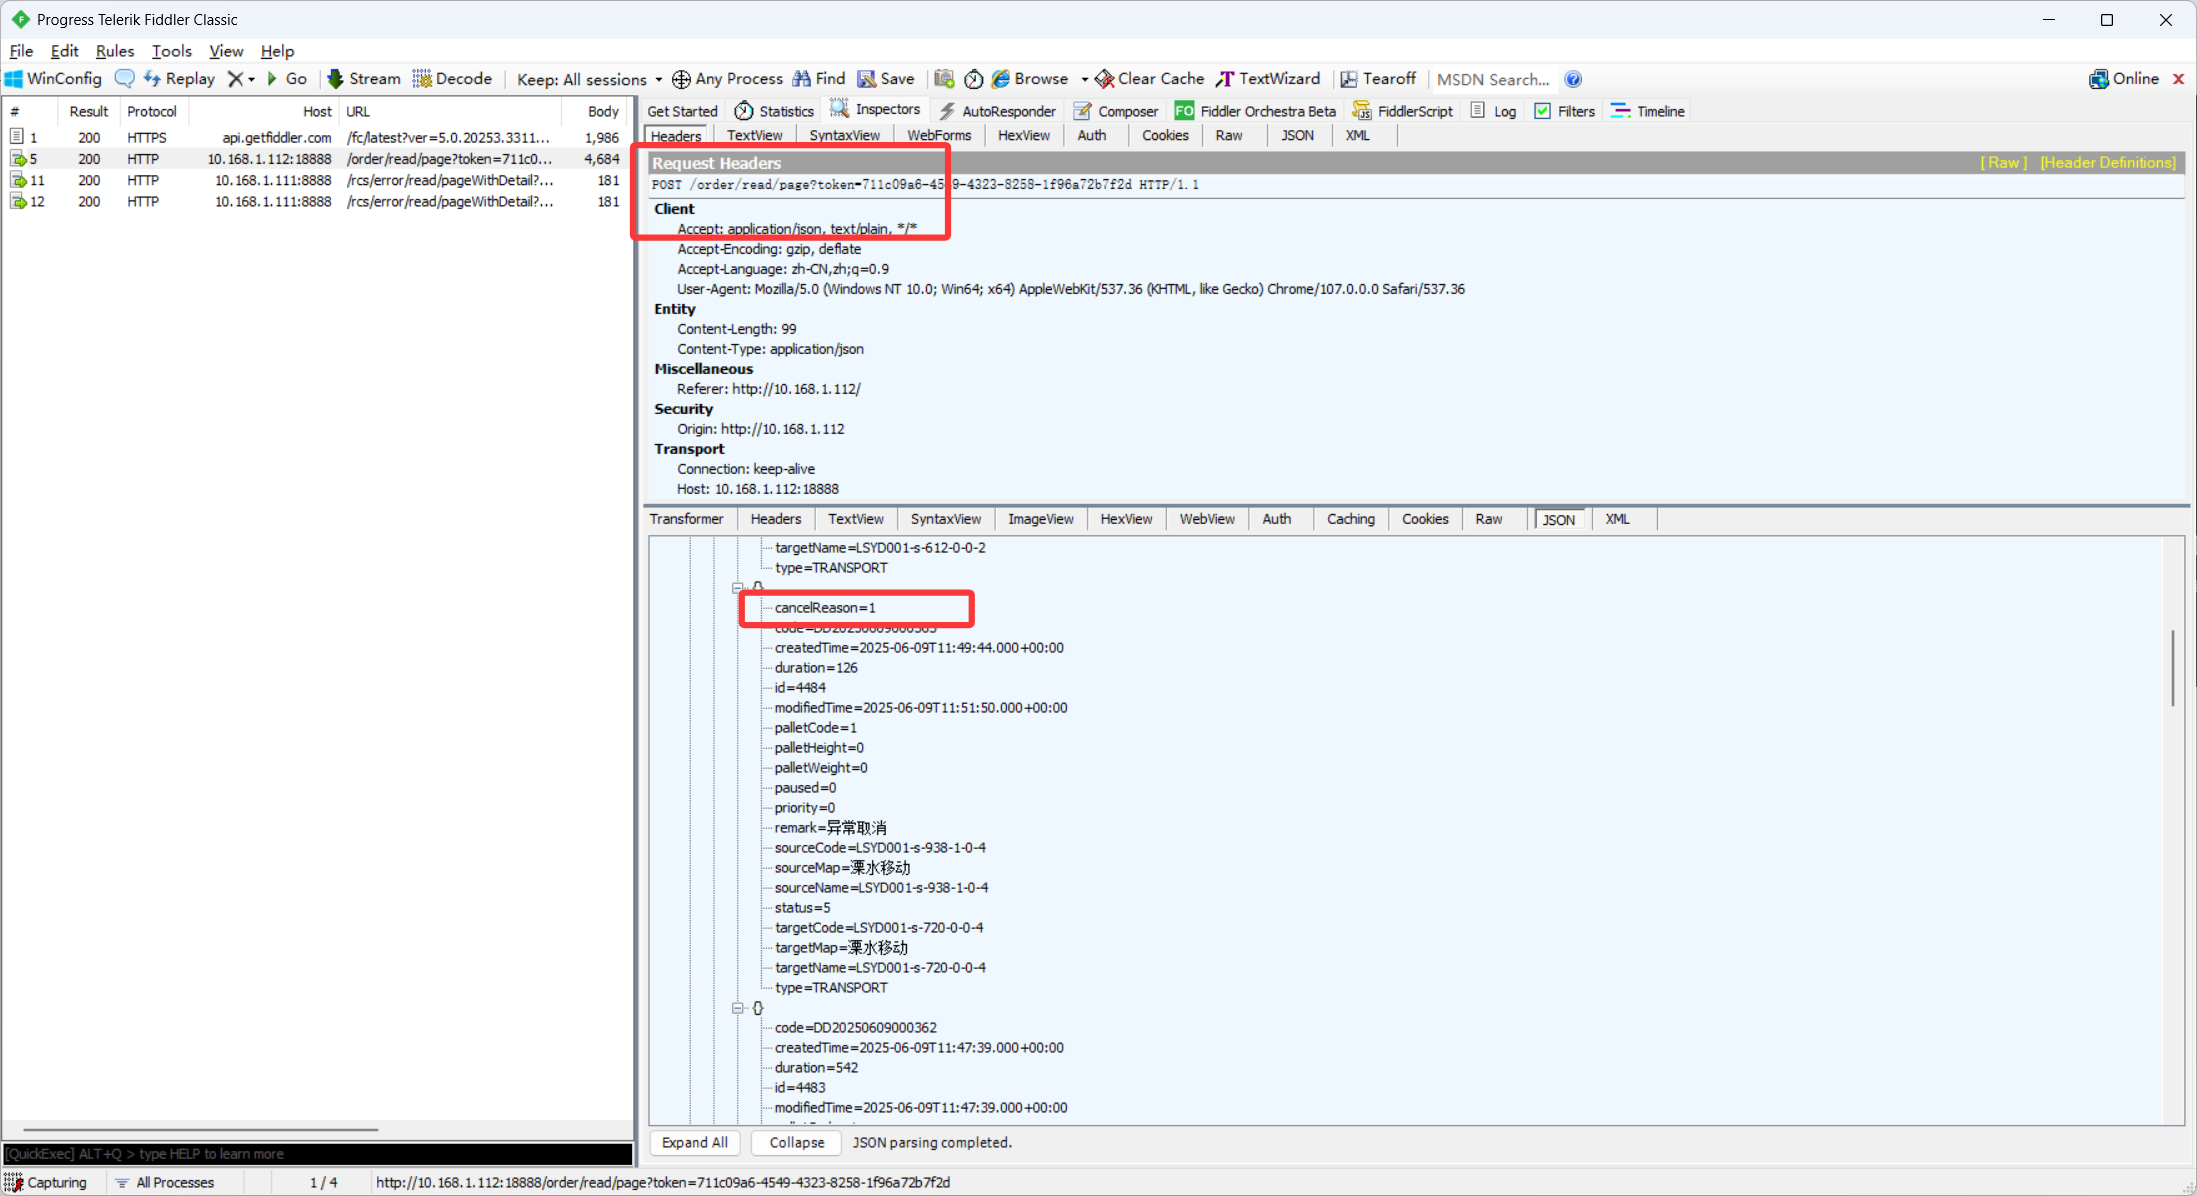This screenshot has height=1196, width=2197.
Task: Close the toolbar with red X
Action: [x=2178, y=79]
